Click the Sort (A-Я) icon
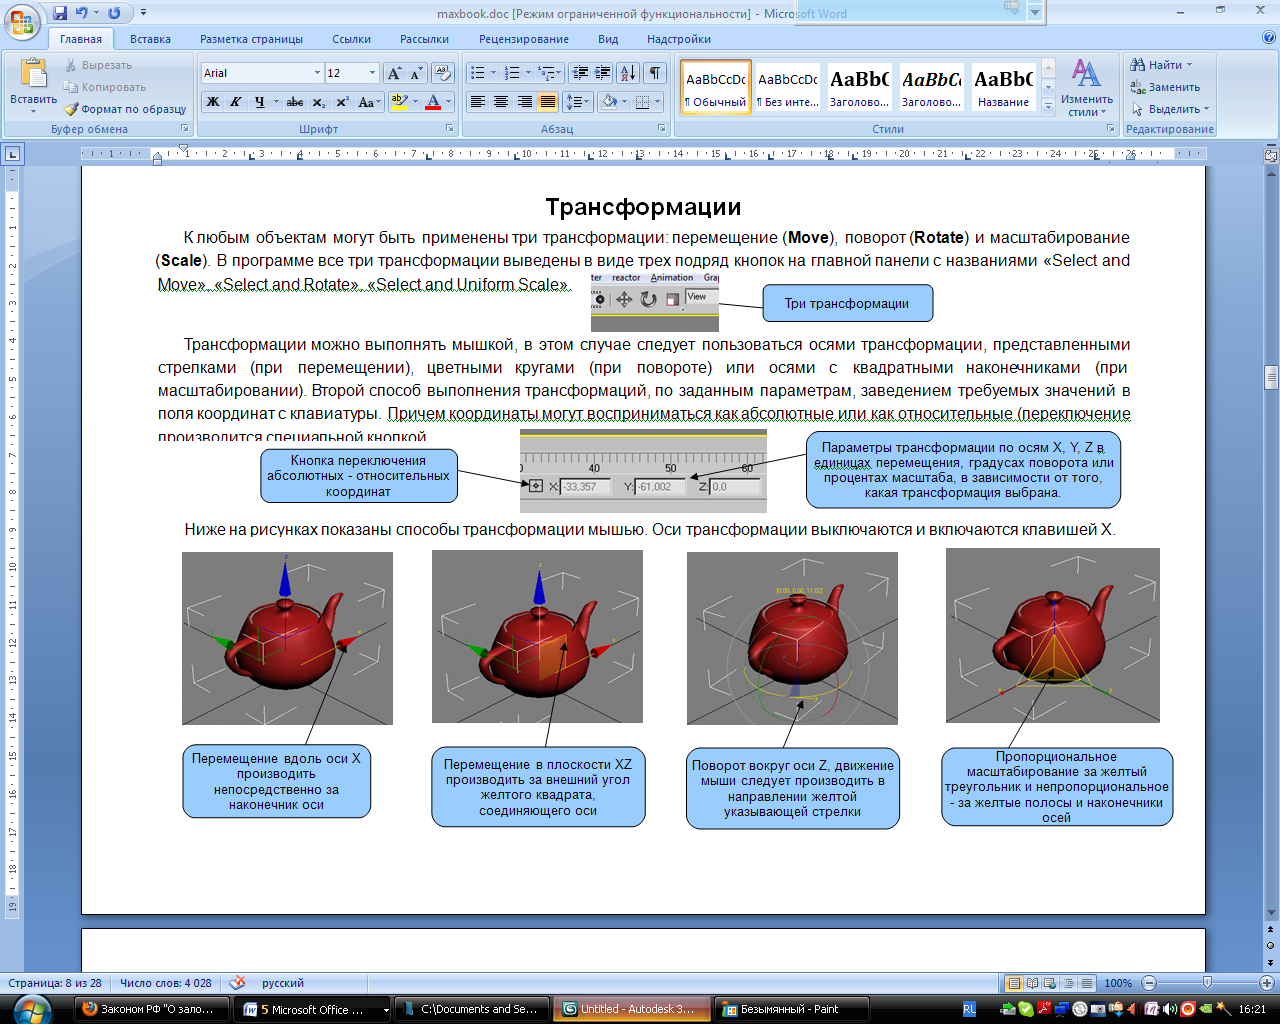Screen dimensions: 1280x1024 [628, 73]
